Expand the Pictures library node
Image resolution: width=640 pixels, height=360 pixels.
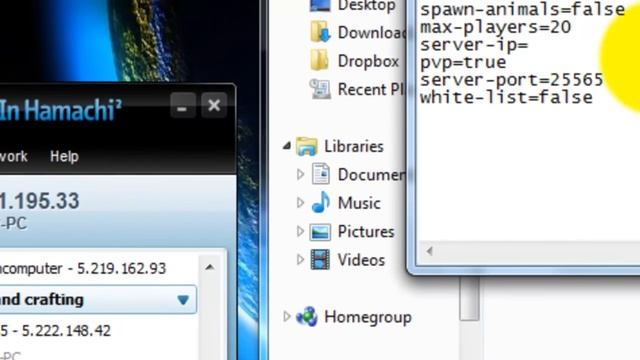click(x=300, y=231)
